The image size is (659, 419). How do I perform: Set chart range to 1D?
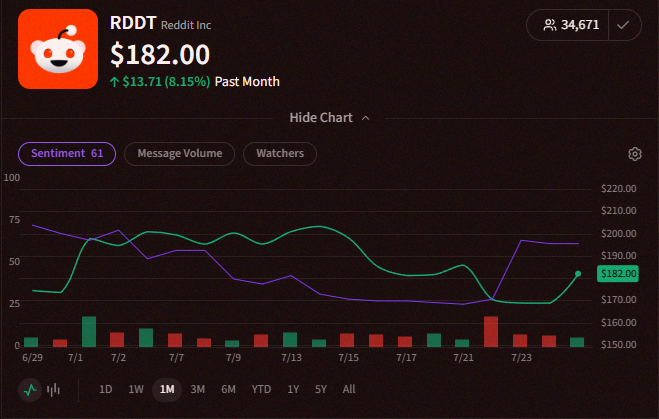pyautogui.click(x=105, y=390)
